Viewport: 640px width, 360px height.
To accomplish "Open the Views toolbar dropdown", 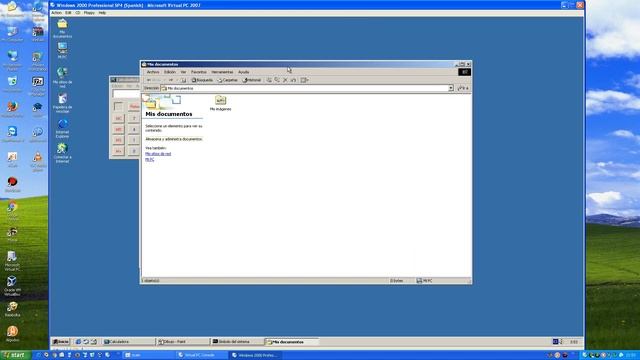I will (304, 80).
